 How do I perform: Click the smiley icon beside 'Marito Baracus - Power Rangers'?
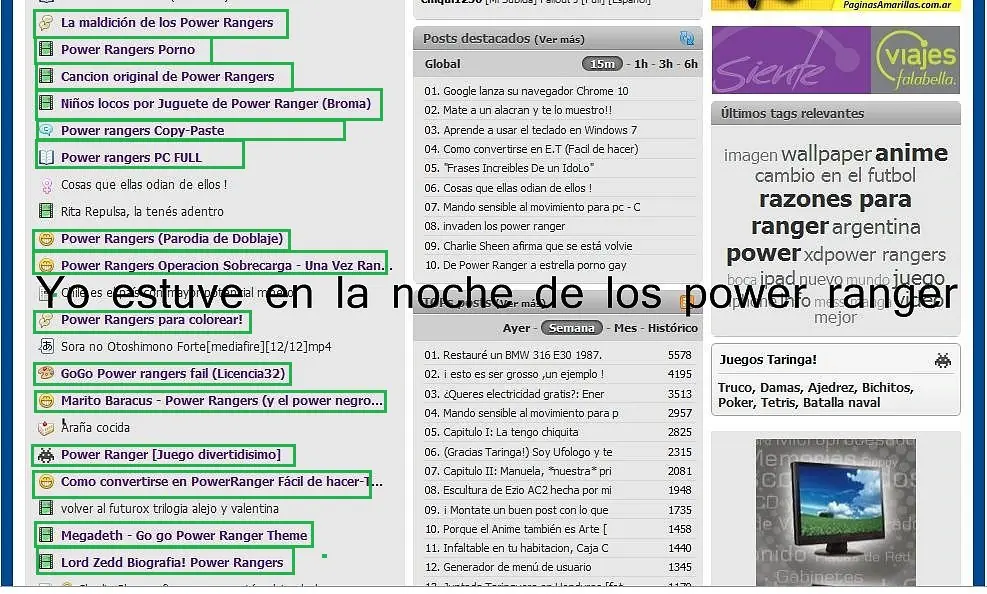[46, 400]
